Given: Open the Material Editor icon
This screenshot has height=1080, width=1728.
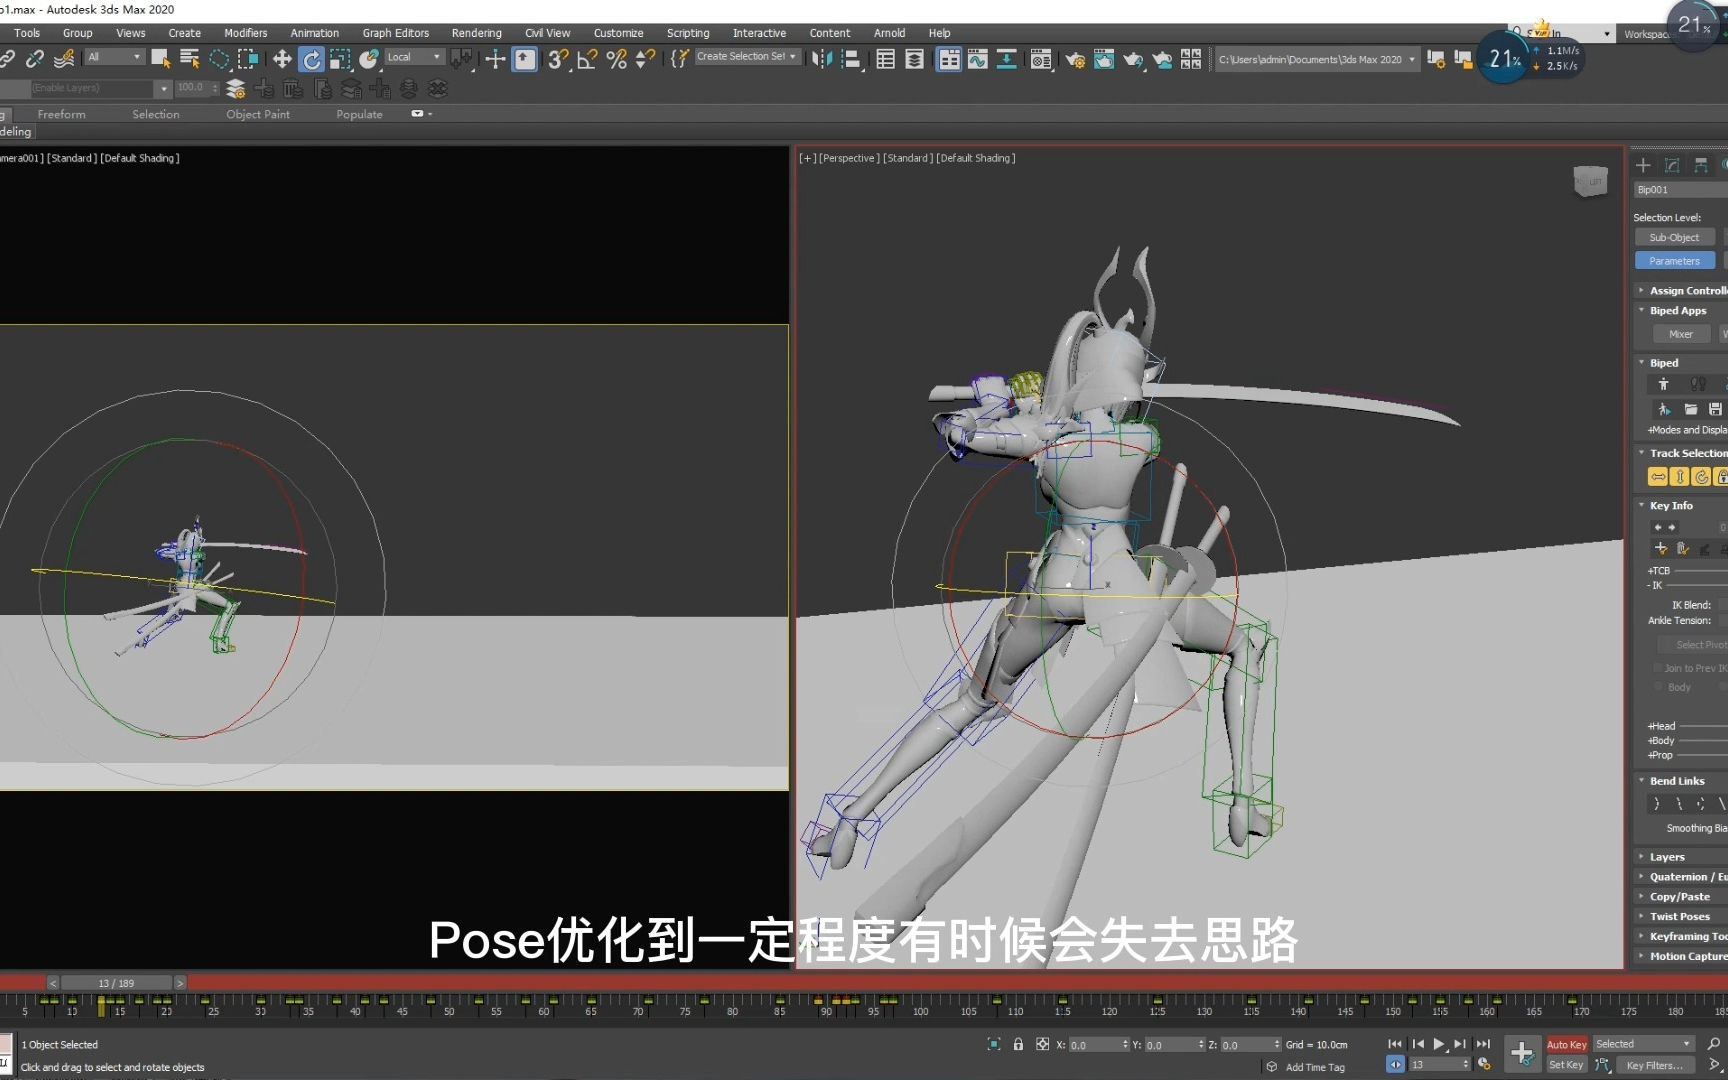Looking at the screenshot, I should pos(1041,59).
